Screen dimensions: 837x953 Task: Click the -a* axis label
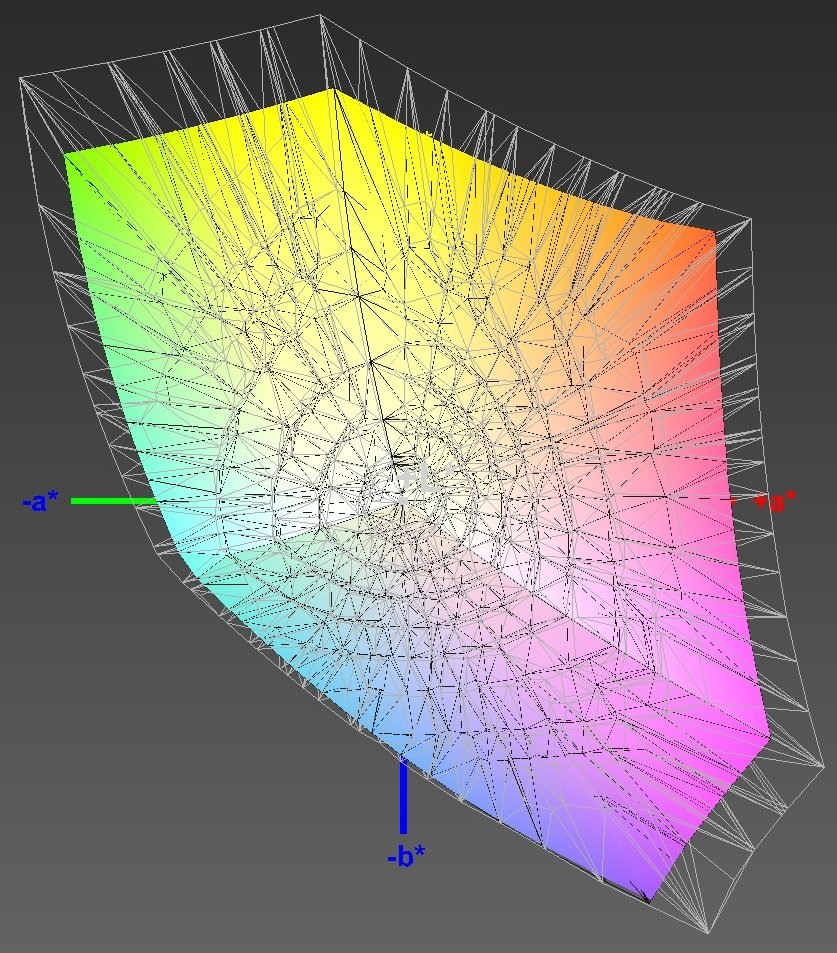point(41,502)
